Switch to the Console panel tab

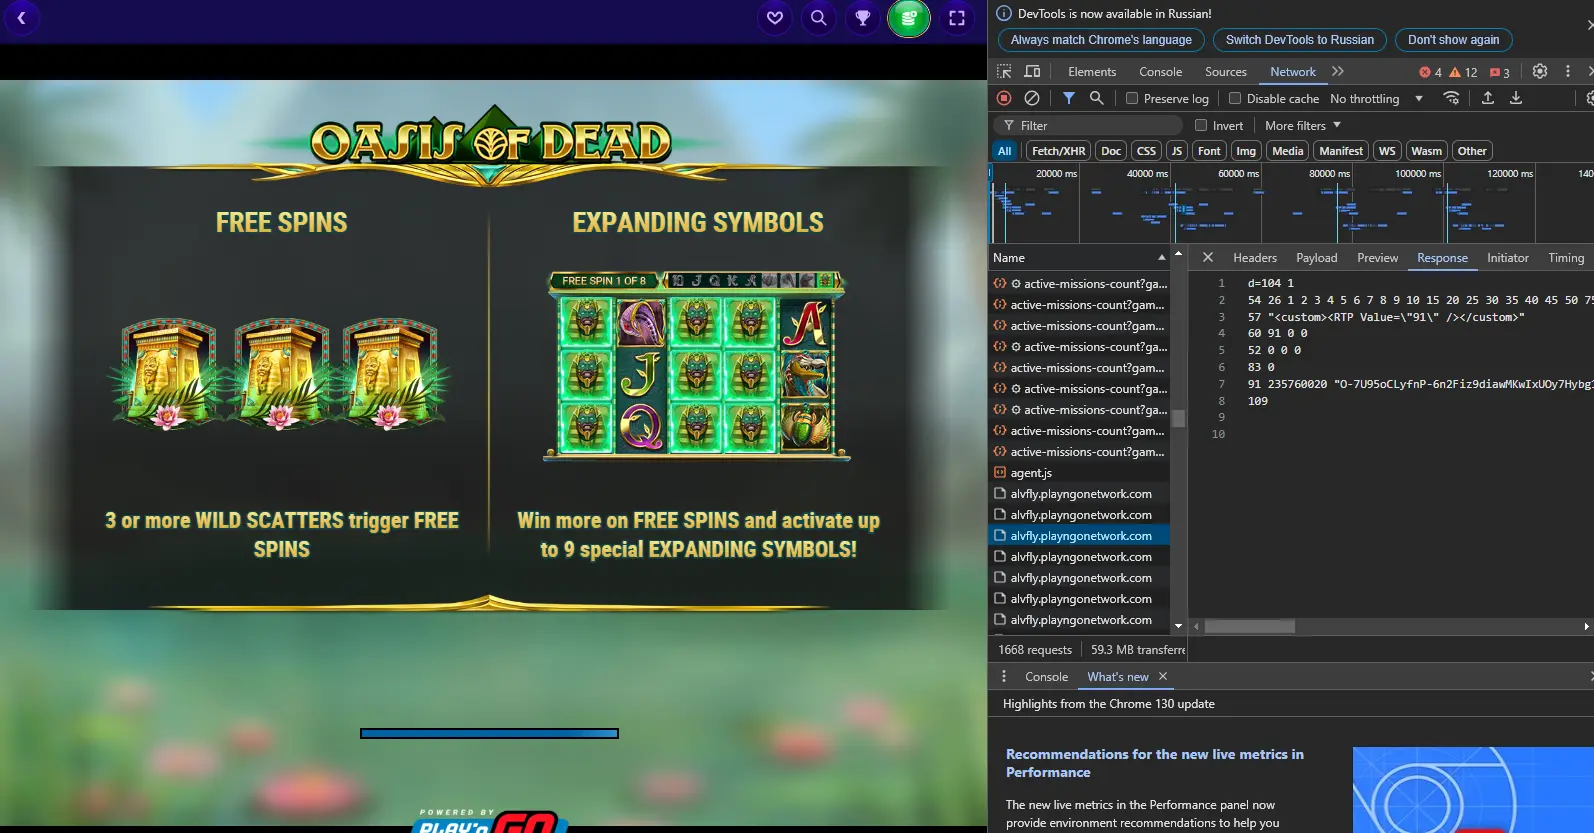1160,72
